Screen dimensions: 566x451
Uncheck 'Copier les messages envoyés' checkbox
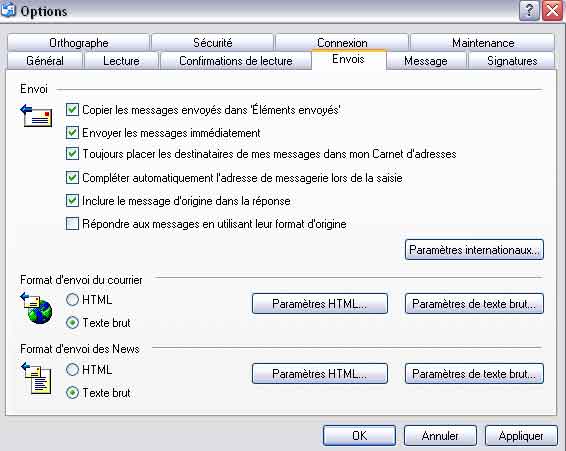(x=73, y=109)
